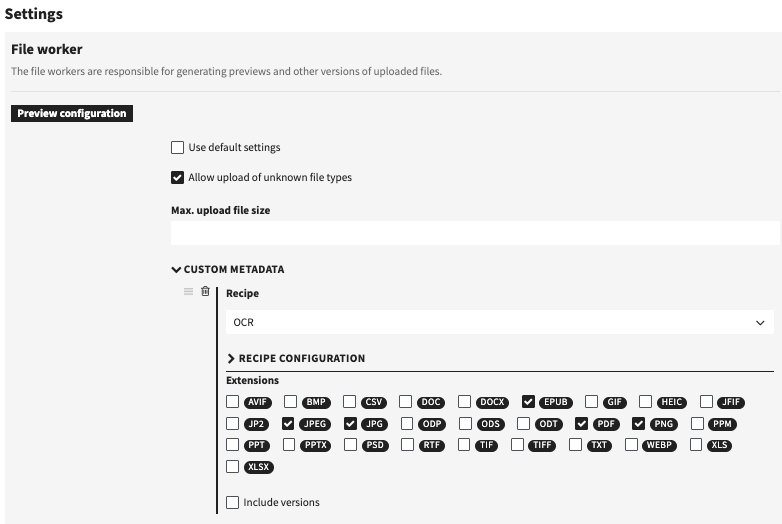Open the Preview configuration tab

click(x=72, y=114)
